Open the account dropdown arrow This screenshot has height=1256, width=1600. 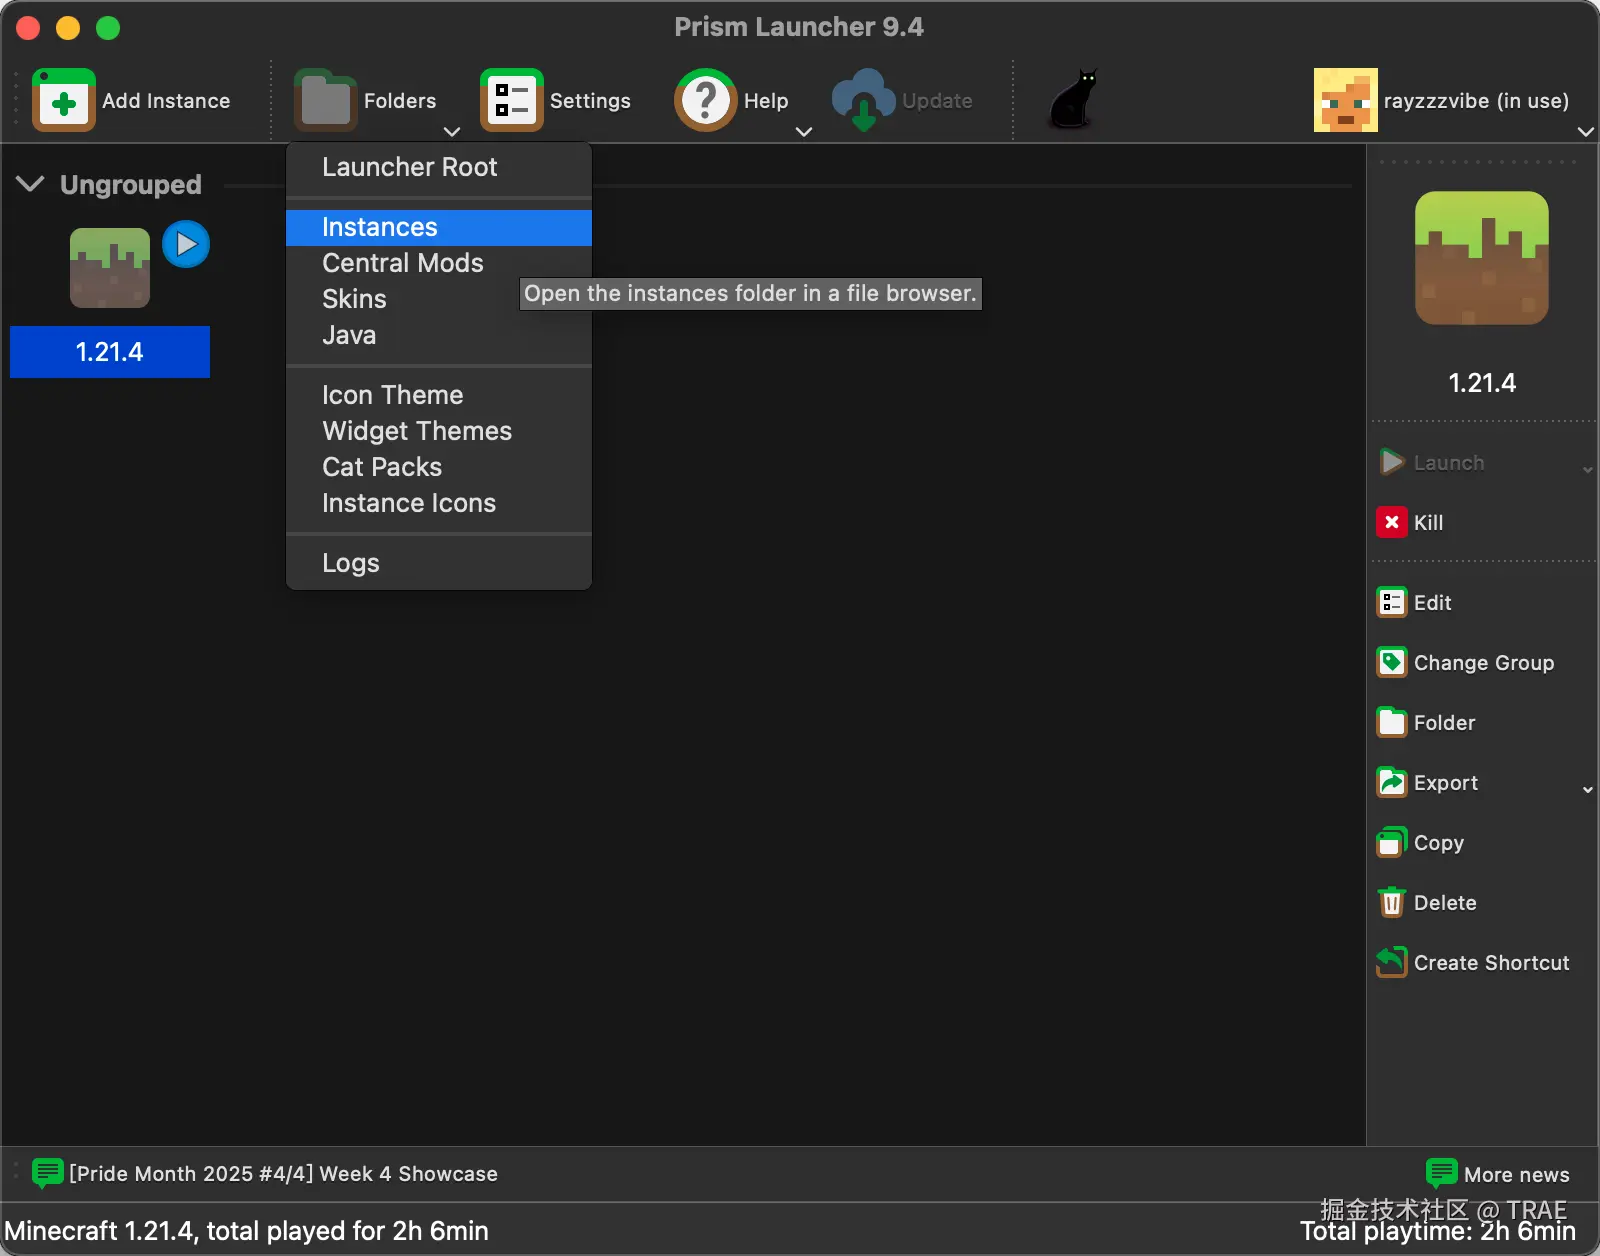[x=1586, y=131]
